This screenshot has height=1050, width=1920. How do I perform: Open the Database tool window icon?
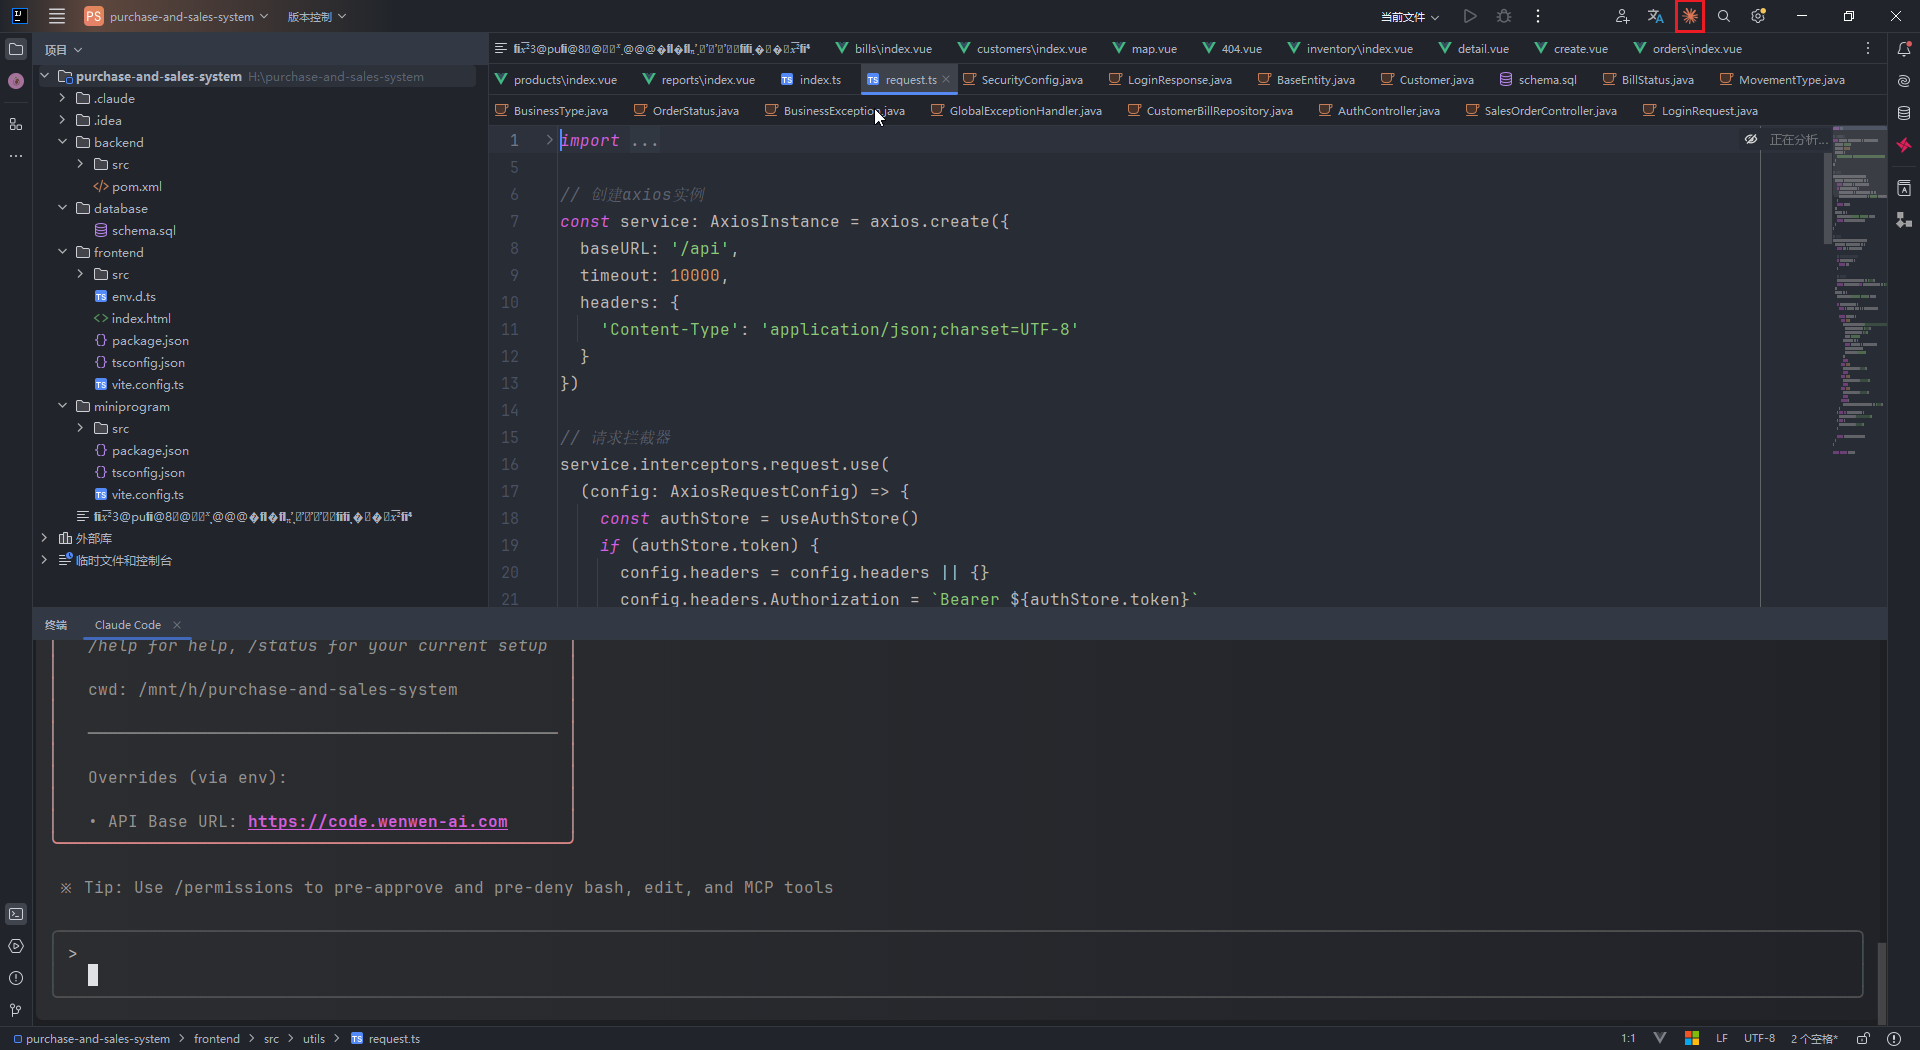coord(1904,113)
